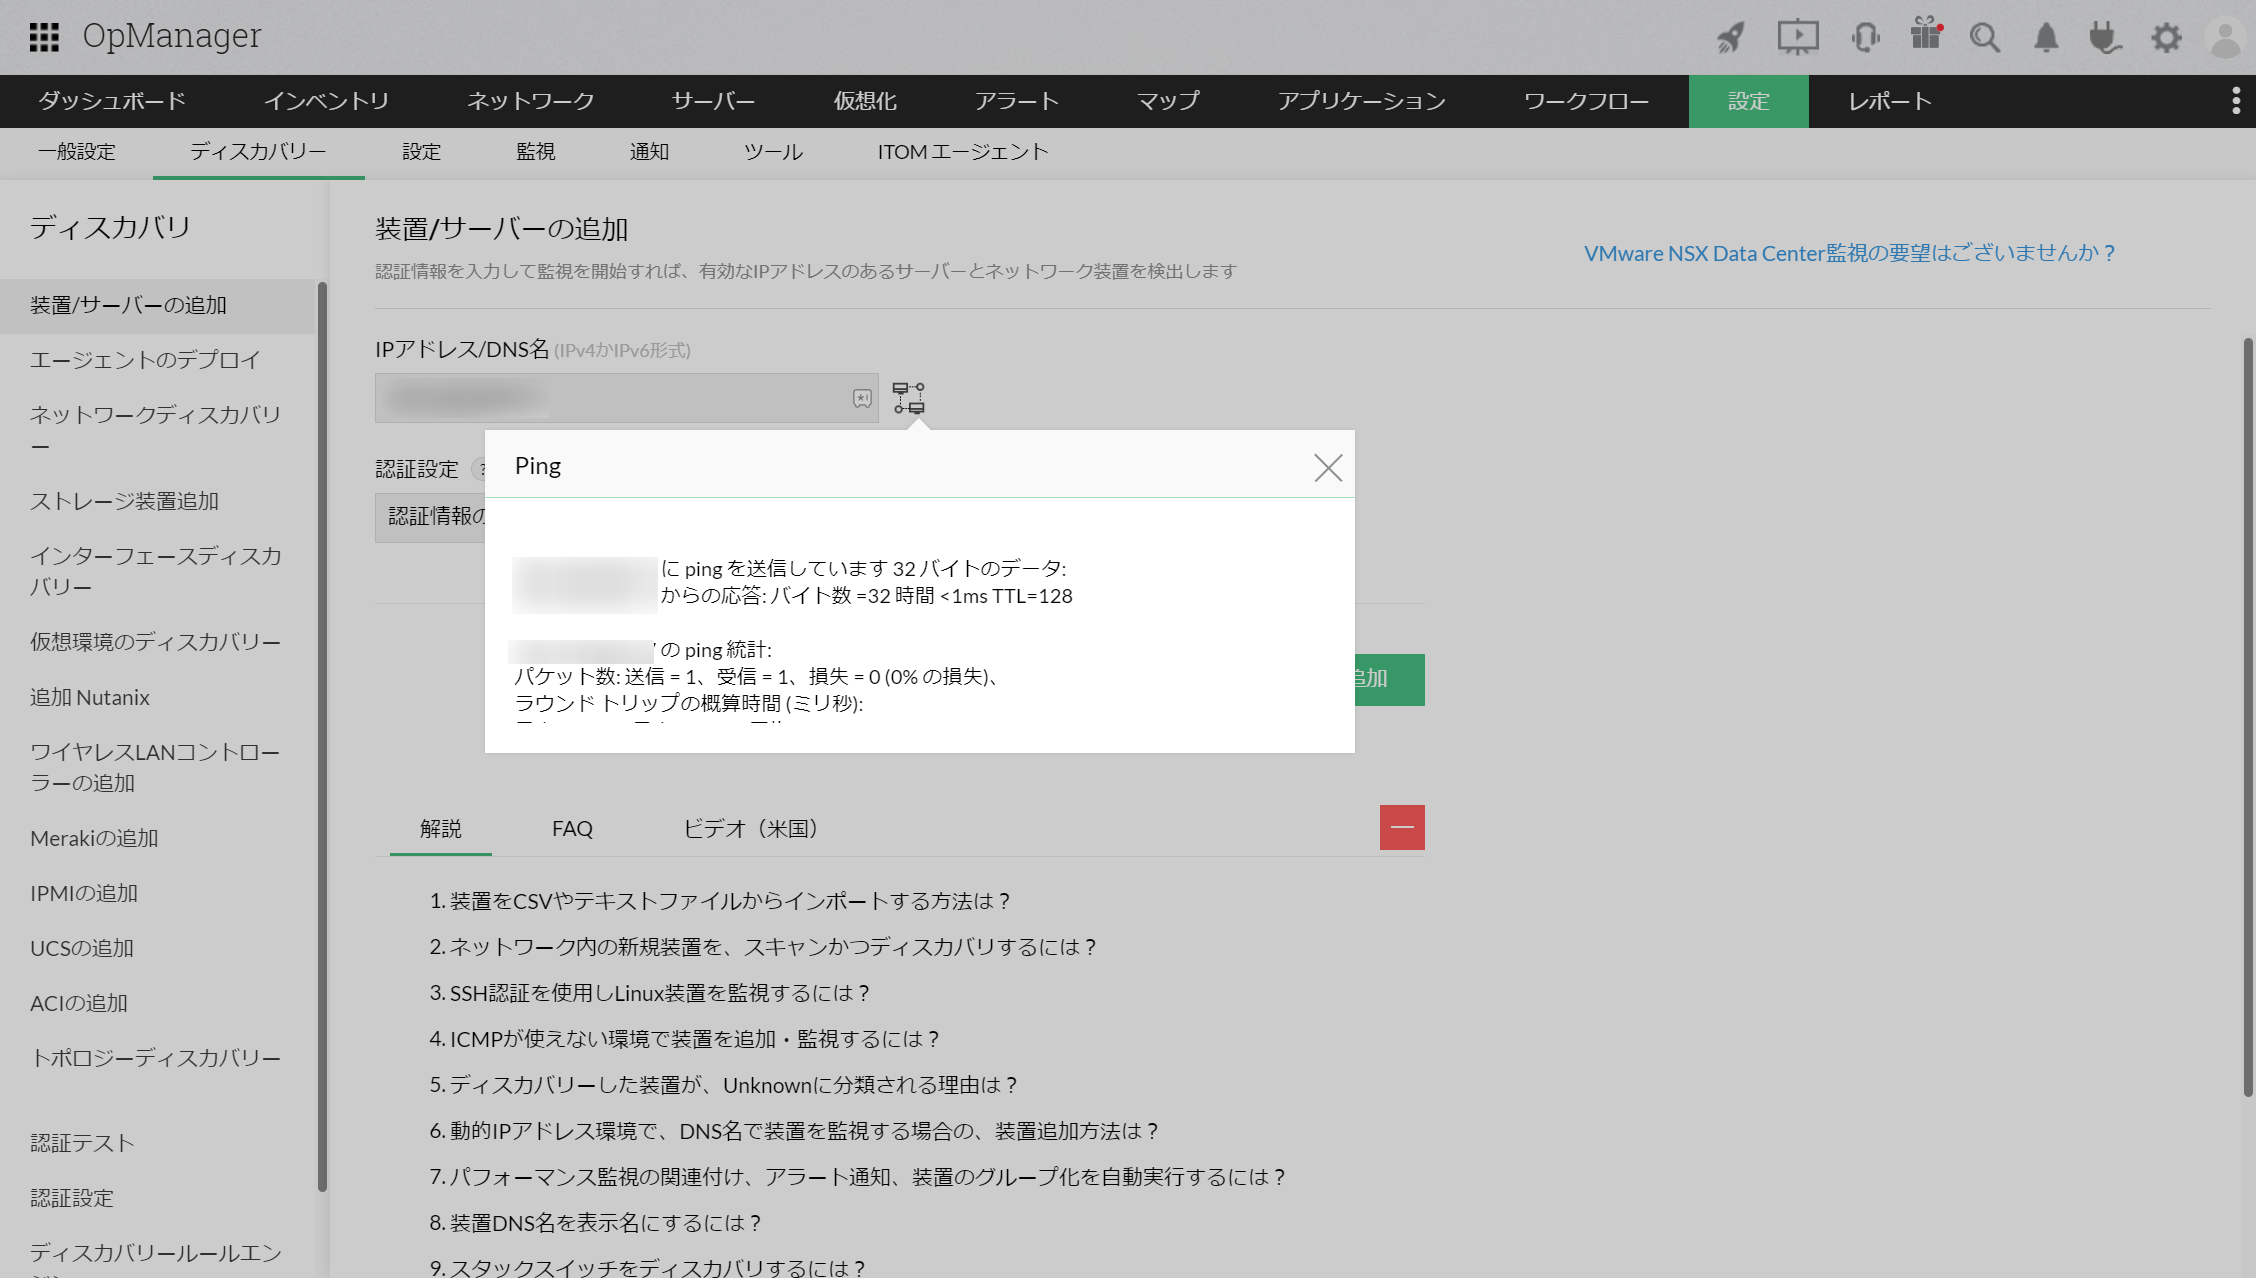Open the apps grid launcher
Screen dimensions: 2256x1278
point(44,37)
